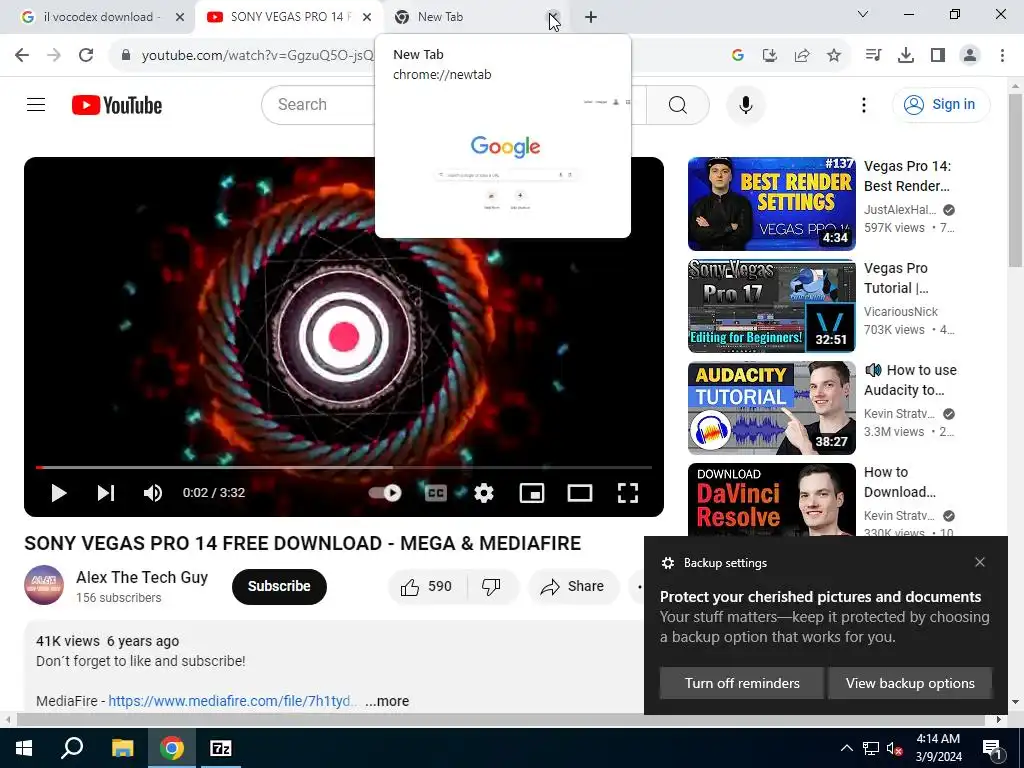Open the tab search dropdown chevron
This screenshot has height=768, width=1024.
point(863,14)
